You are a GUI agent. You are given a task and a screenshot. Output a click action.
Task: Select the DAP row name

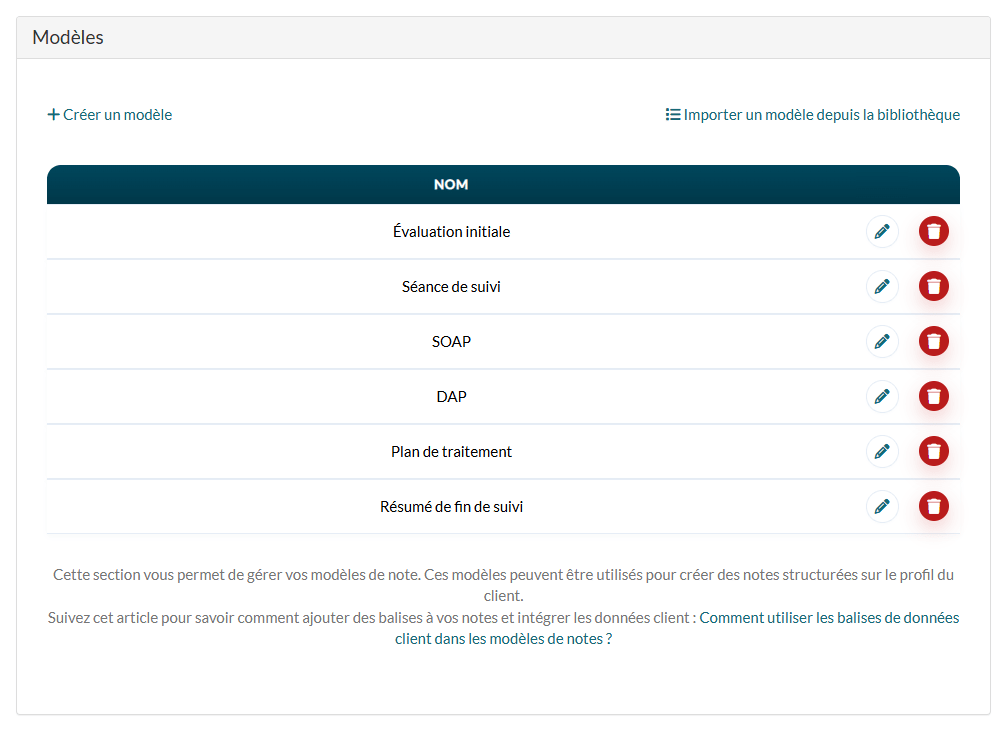tap(451, 397)
